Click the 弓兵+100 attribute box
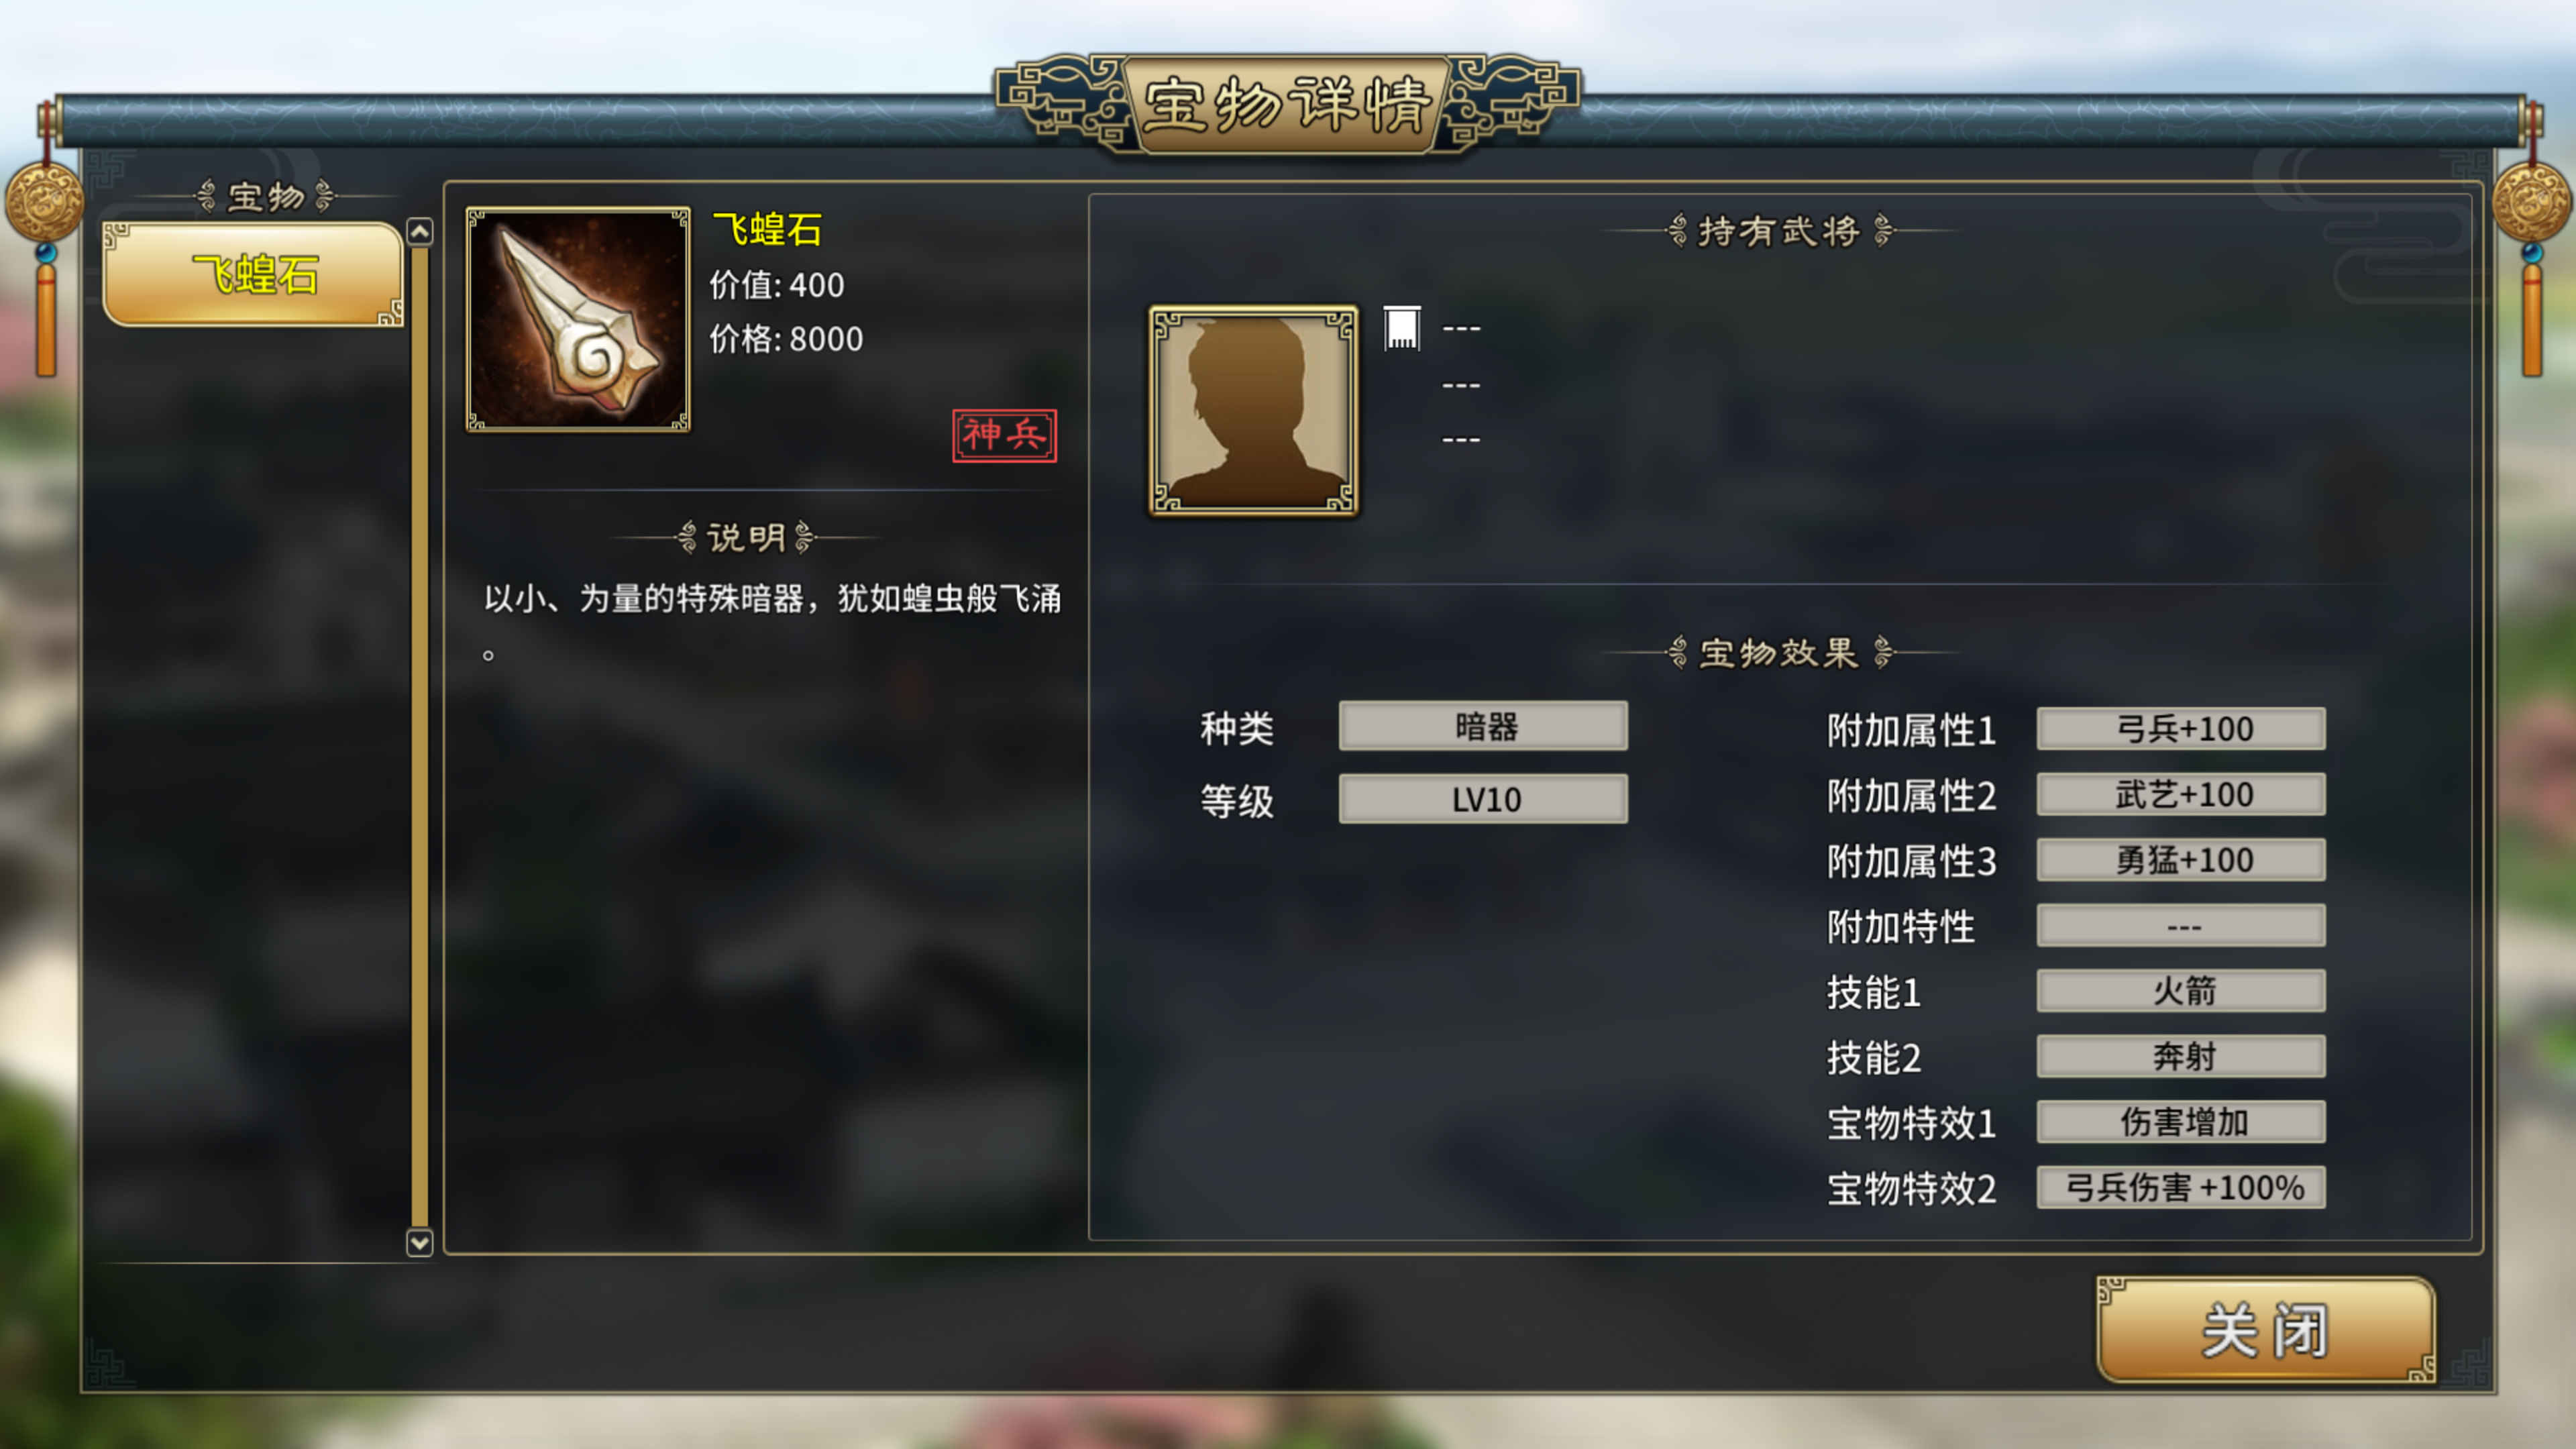 pyautogui.click(x=2181, y=728)
